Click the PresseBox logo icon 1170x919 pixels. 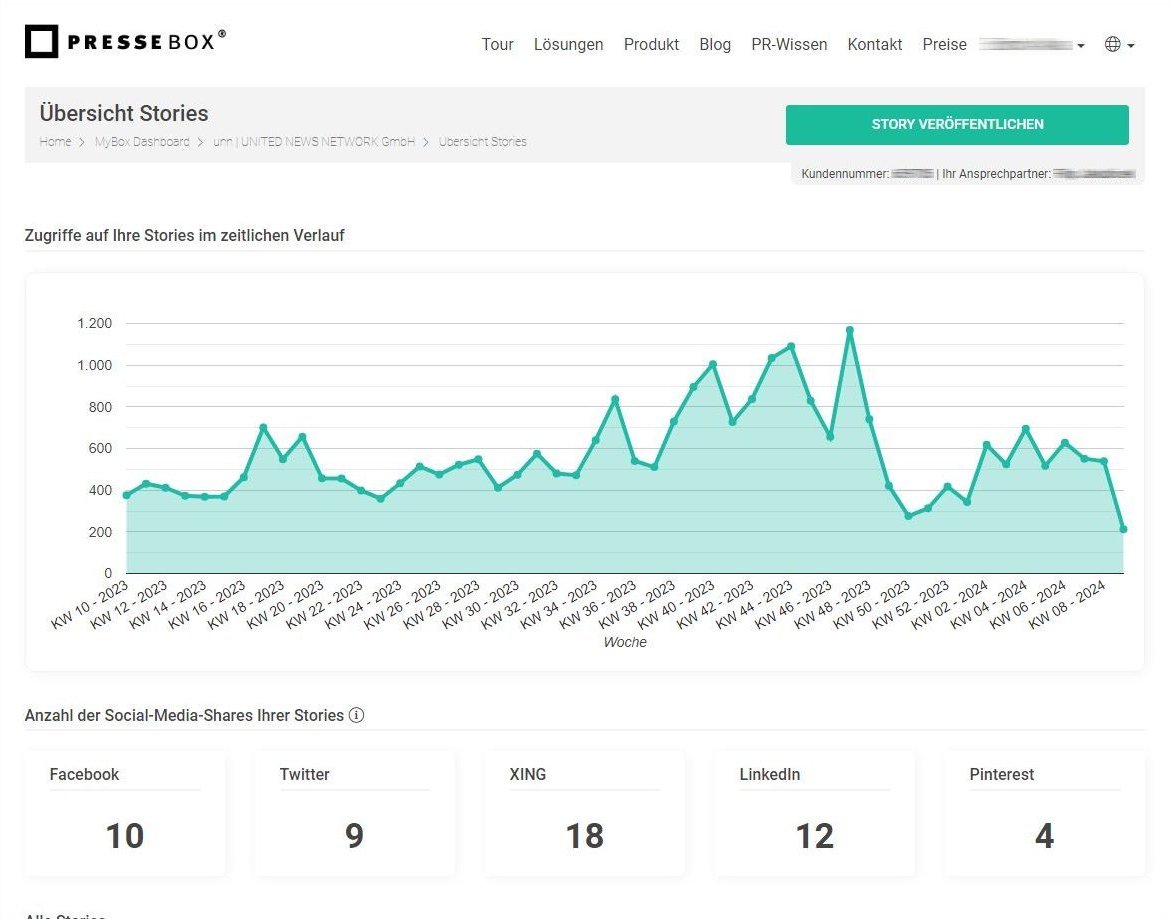(40, 41)
